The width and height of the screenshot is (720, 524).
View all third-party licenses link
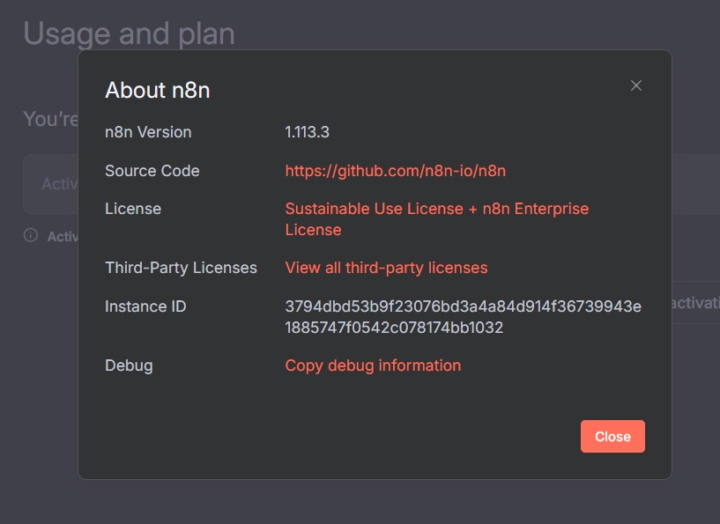click(386, 268)
